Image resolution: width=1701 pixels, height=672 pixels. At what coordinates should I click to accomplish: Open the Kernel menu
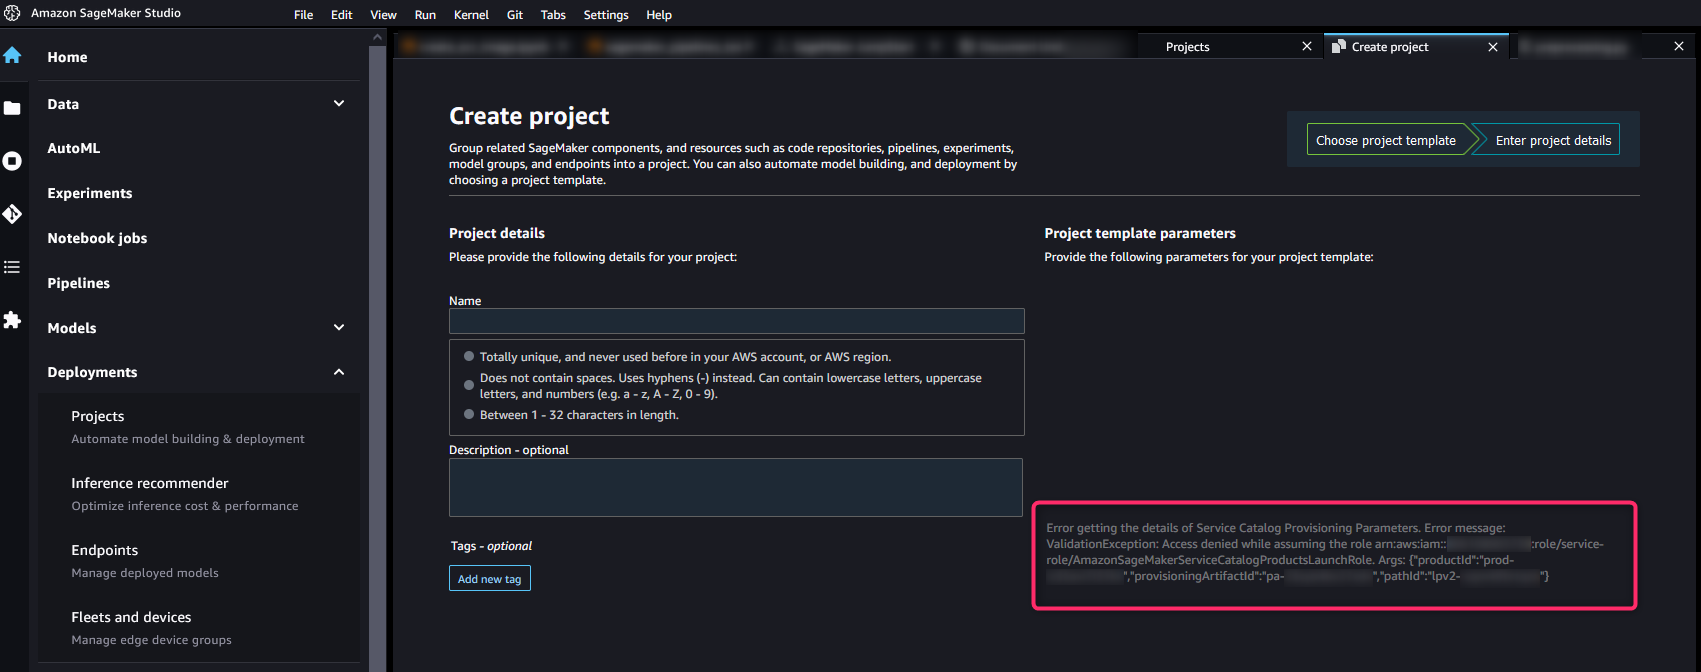coord(471,15)
